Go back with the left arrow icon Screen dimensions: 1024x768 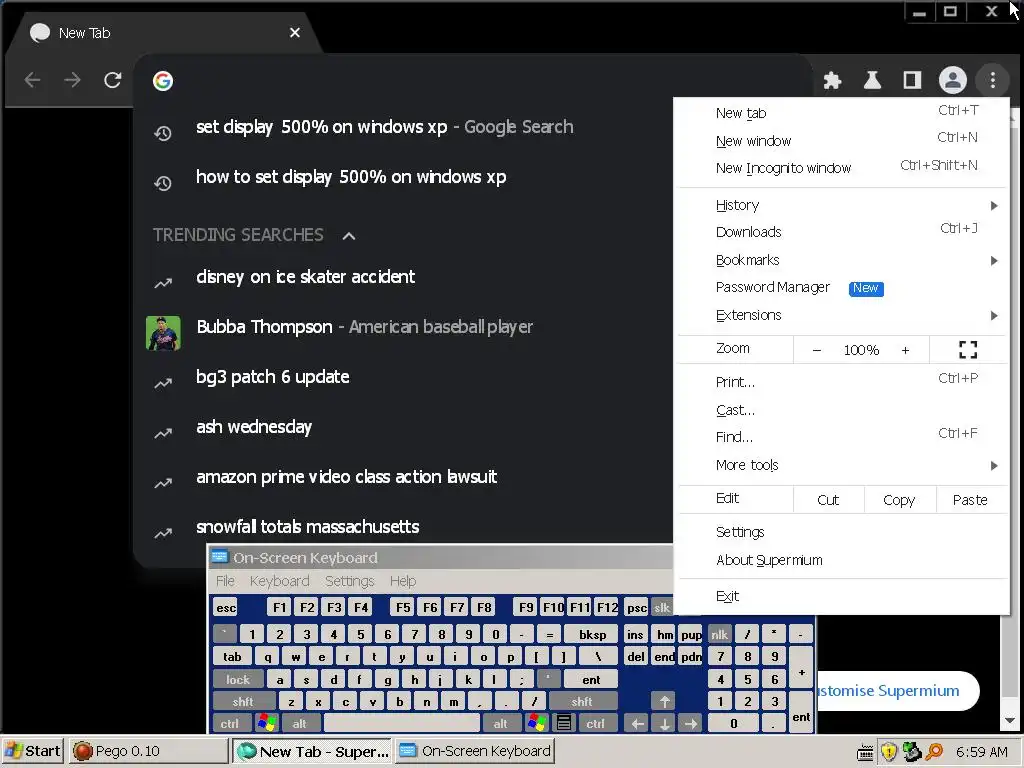pyautogui.click(x=32, y=80)
